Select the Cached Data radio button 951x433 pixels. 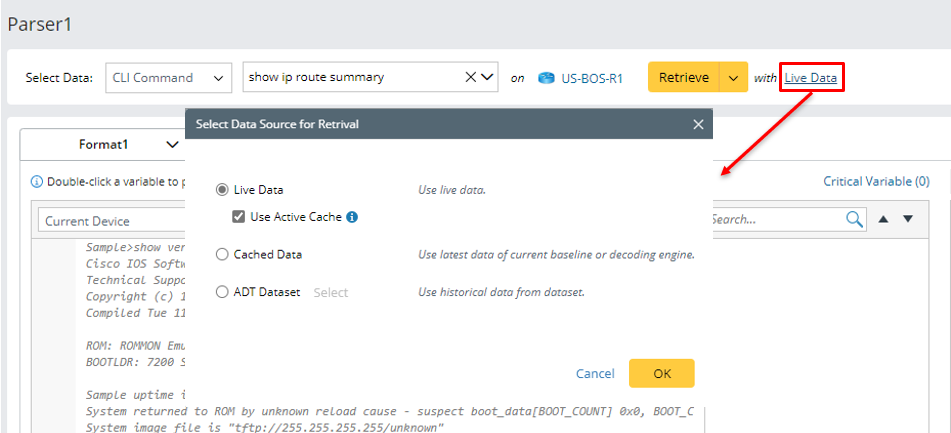(x=222, y=255)
